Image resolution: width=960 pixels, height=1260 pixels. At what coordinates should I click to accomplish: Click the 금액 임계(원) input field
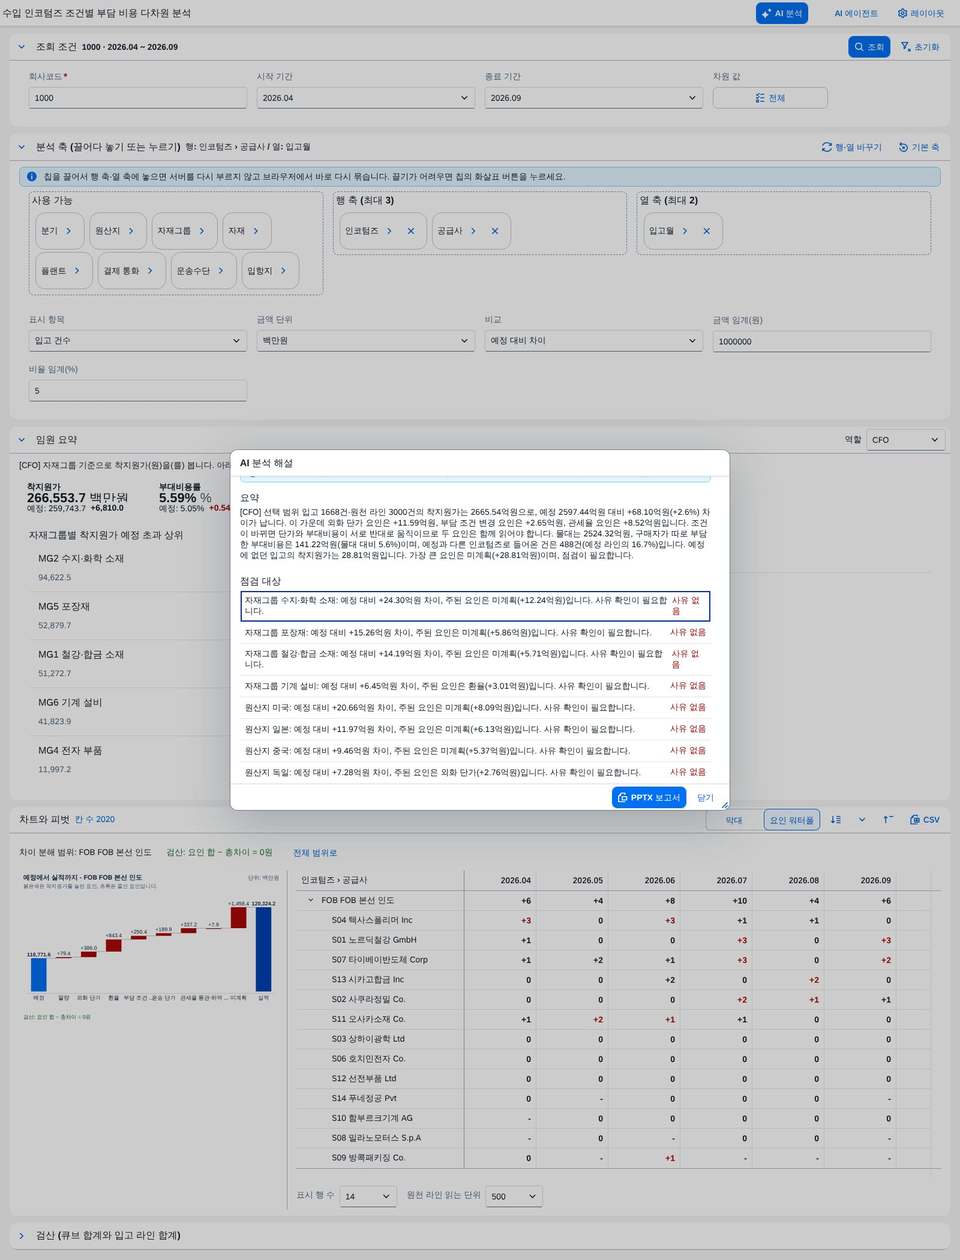coord(822,341)
